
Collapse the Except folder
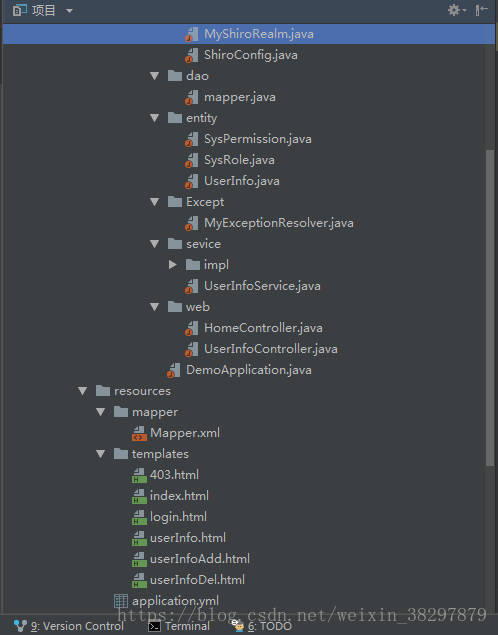coord(154,202)
